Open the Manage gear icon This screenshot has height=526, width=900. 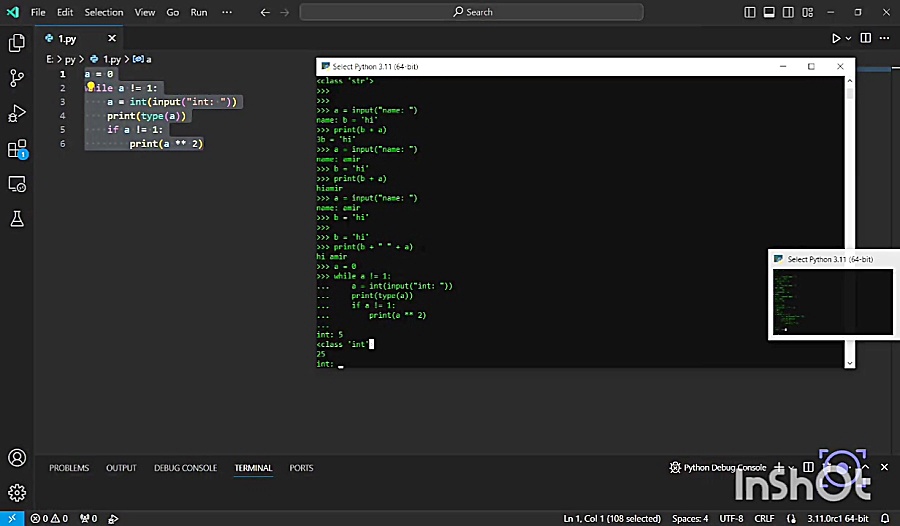point(17,493)
